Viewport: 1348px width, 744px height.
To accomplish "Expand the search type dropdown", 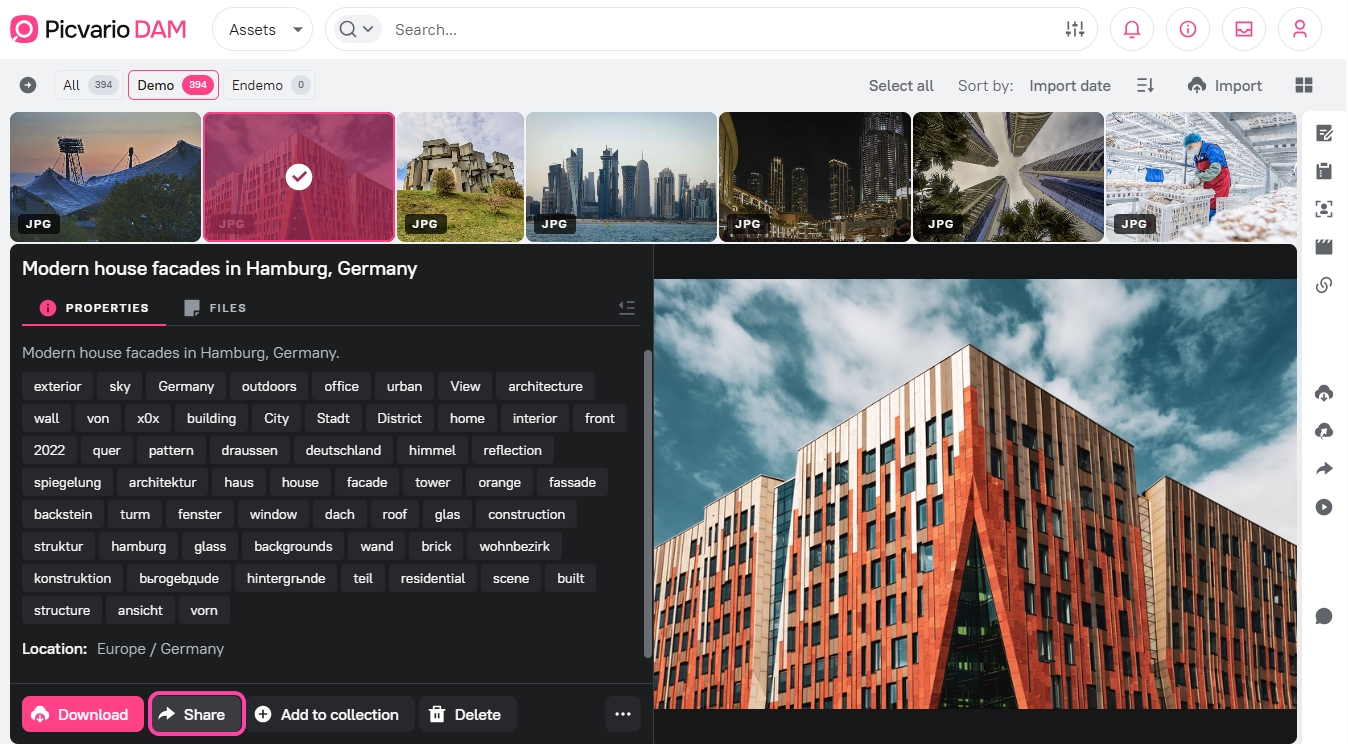I will [357, 30].
